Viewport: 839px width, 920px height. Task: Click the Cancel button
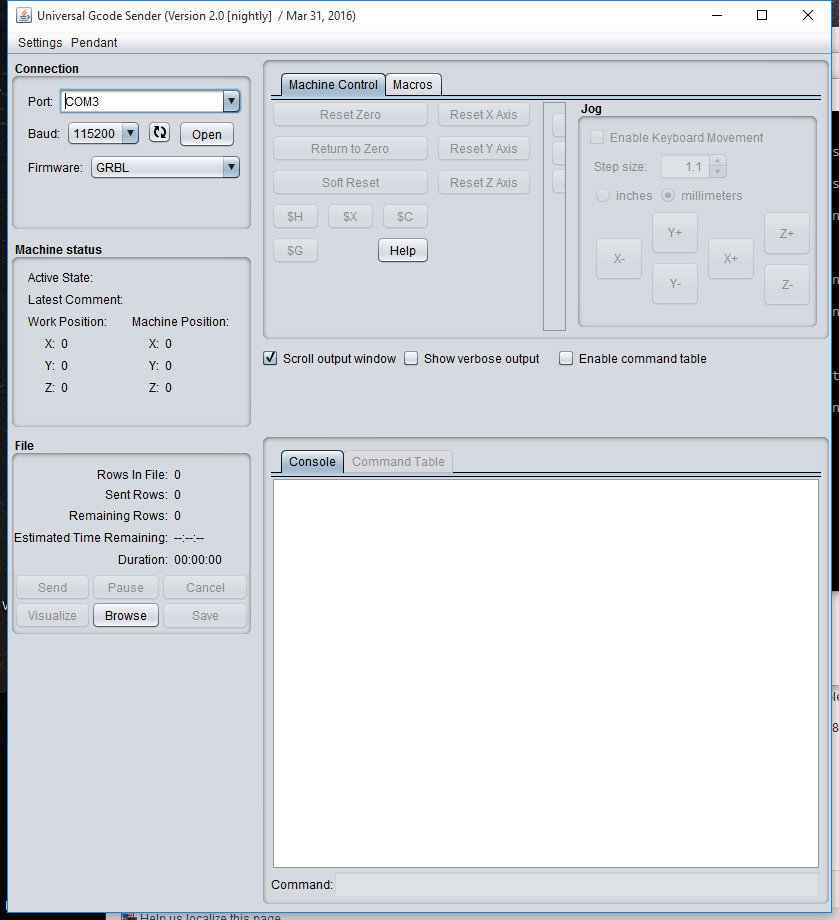pos(205,587)
